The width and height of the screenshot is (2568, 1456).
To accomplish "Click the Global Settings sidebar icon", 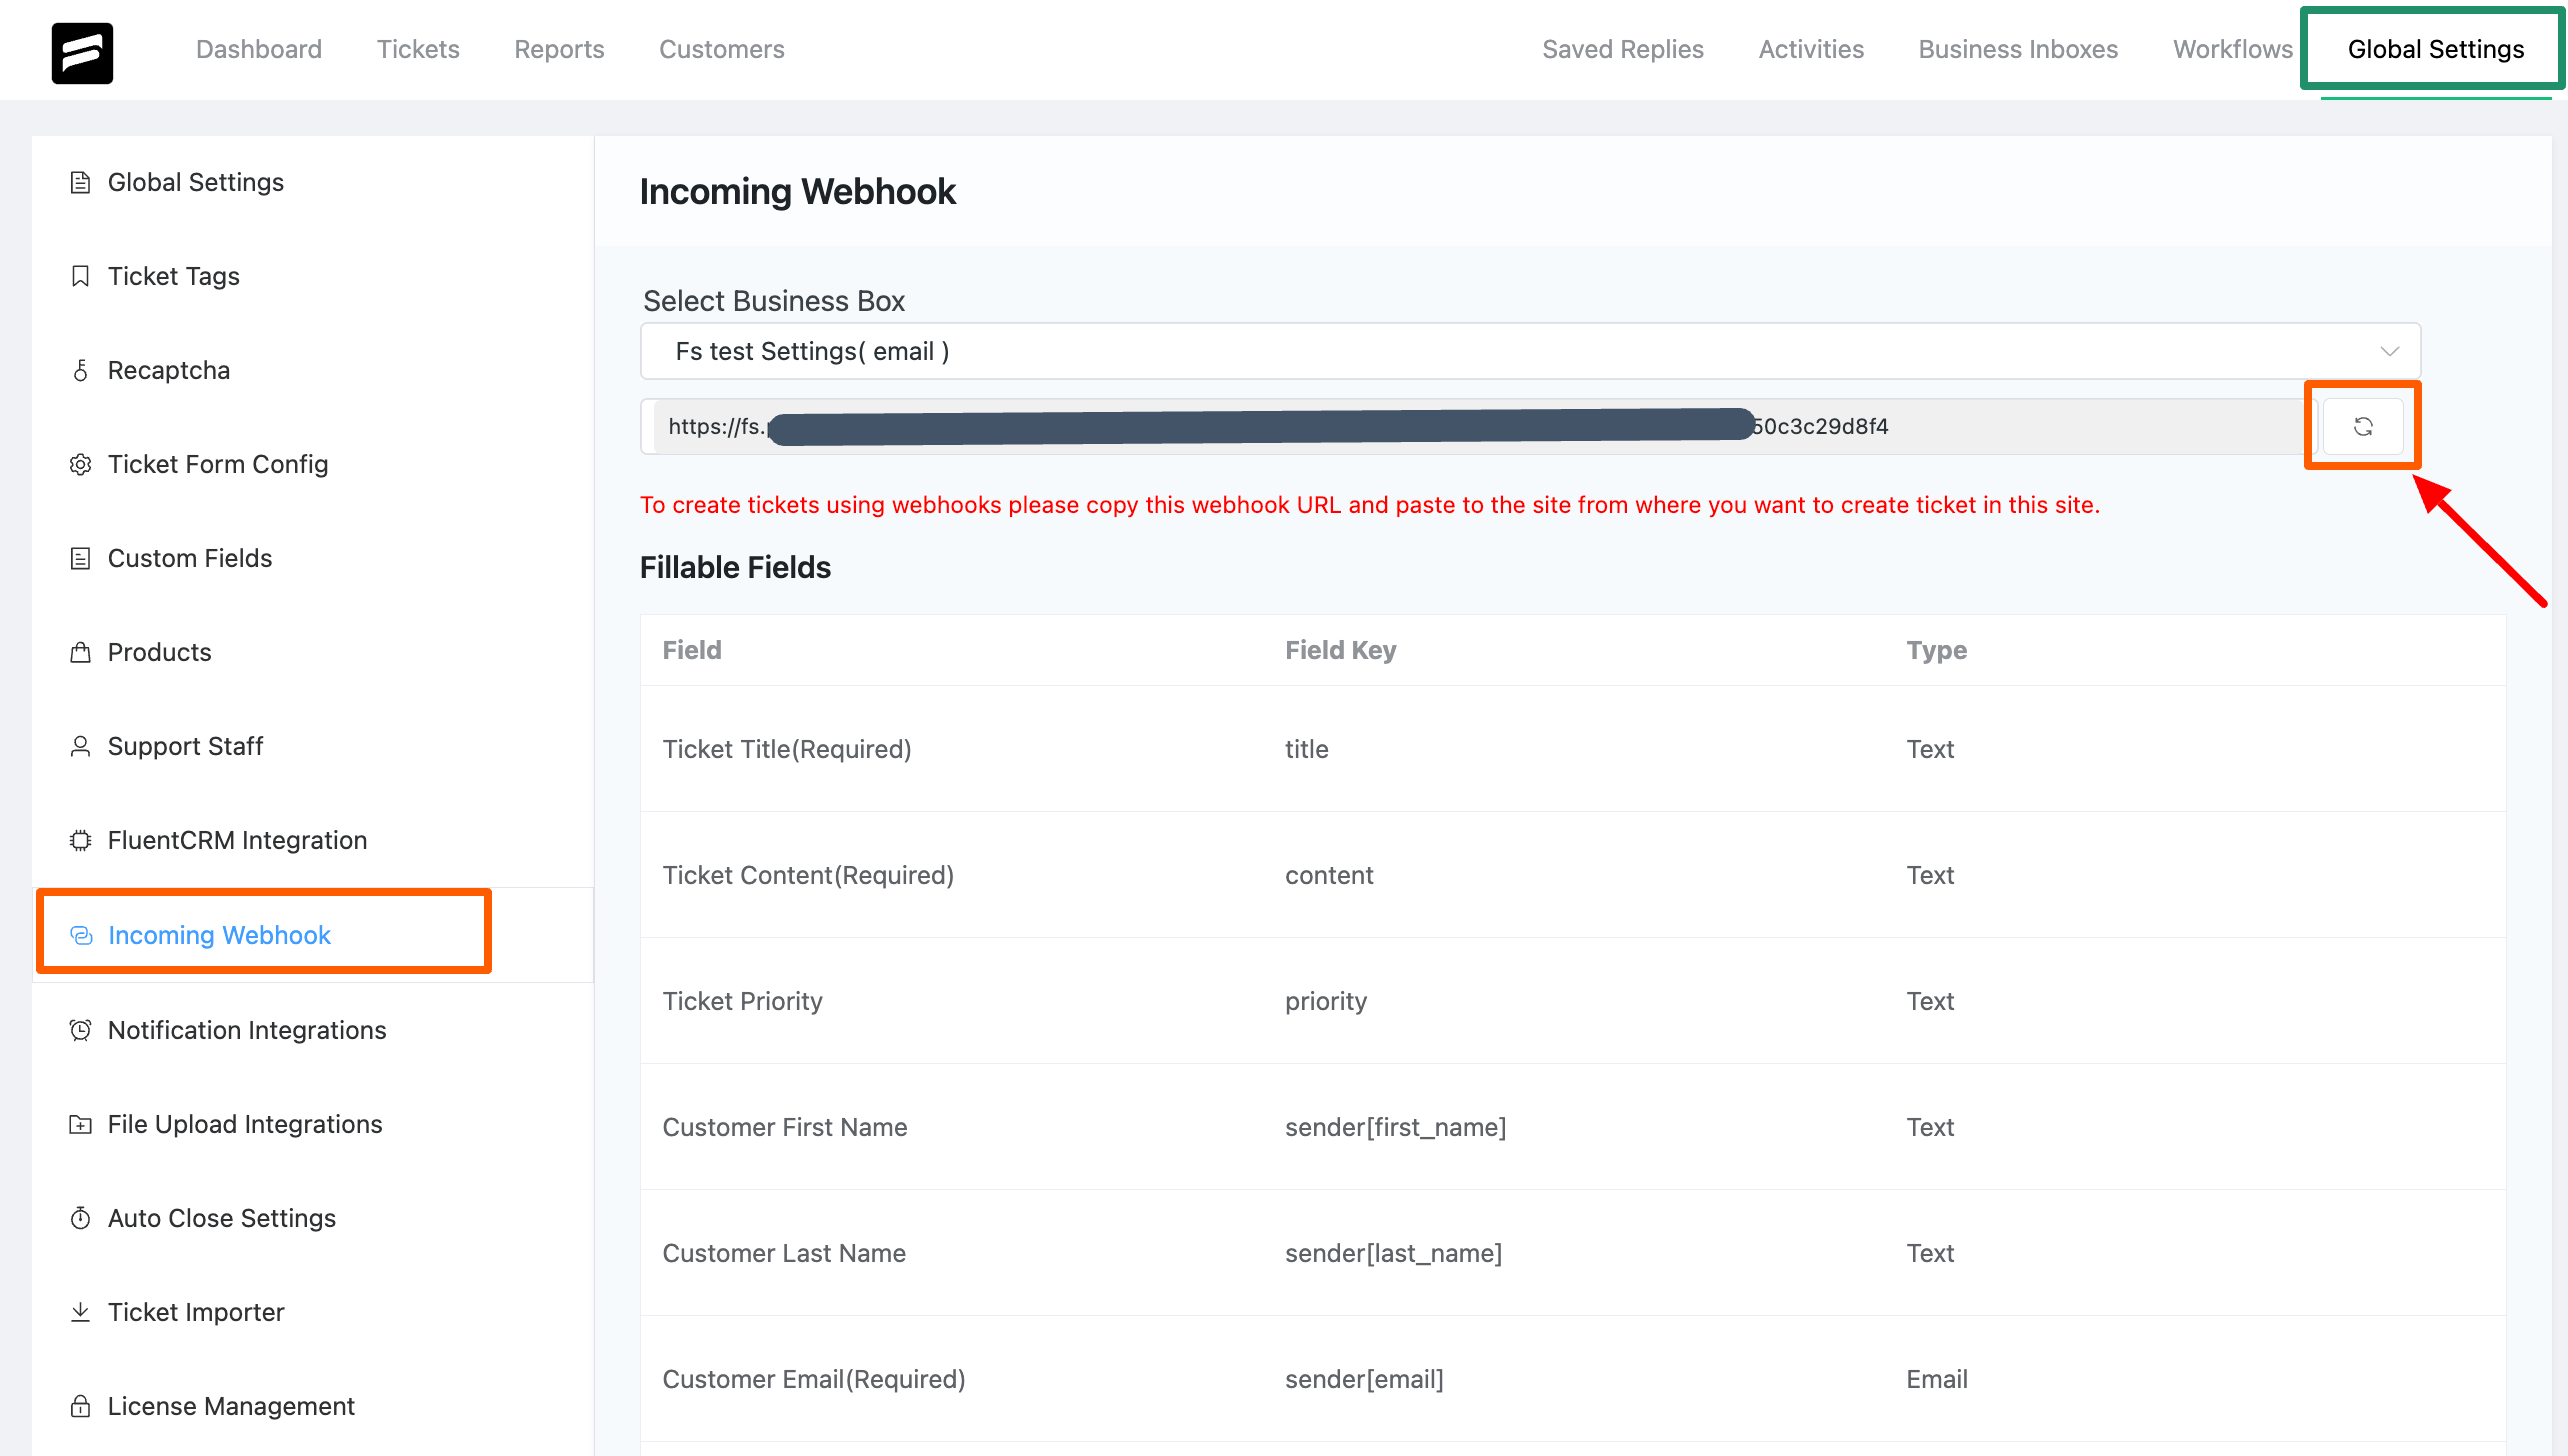I will (x=81, y=182).
